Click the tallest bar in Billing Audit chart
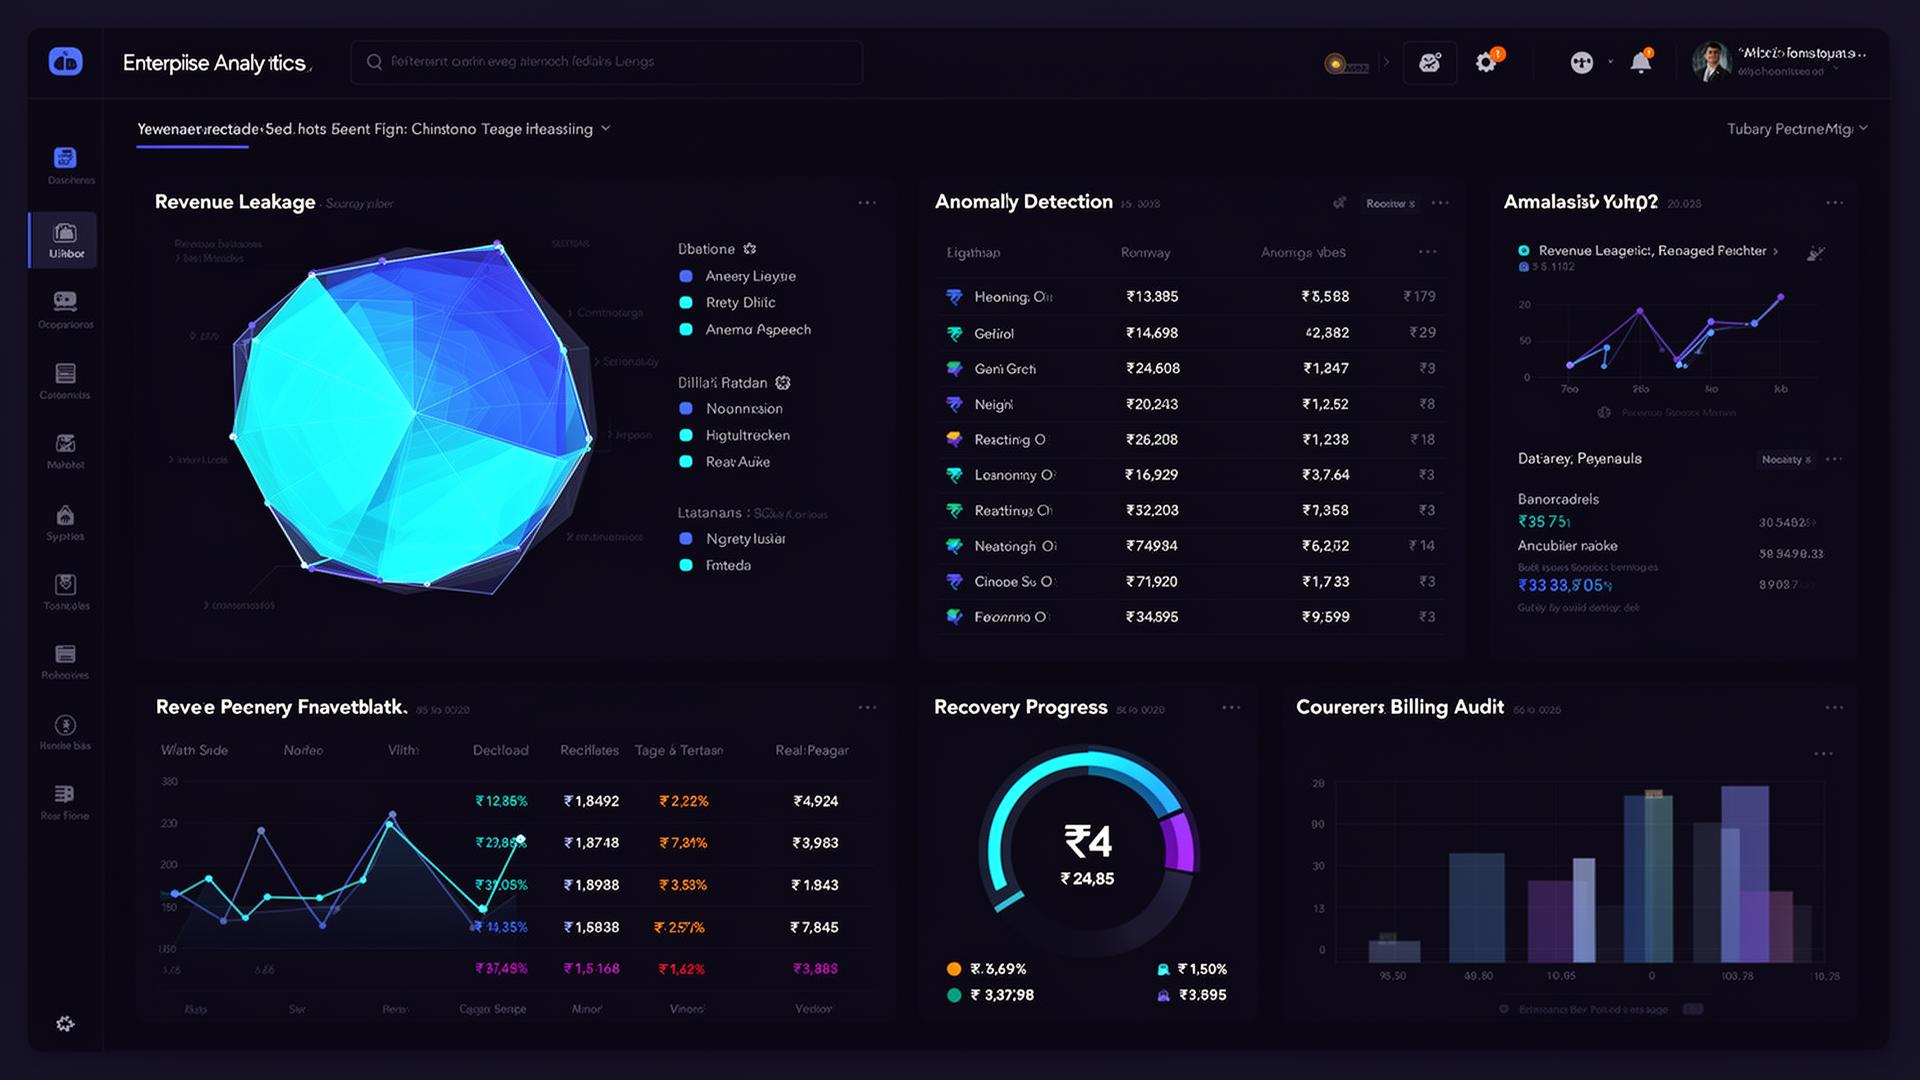Viewport: 1920px width, 1080px height. [1744, 873]
